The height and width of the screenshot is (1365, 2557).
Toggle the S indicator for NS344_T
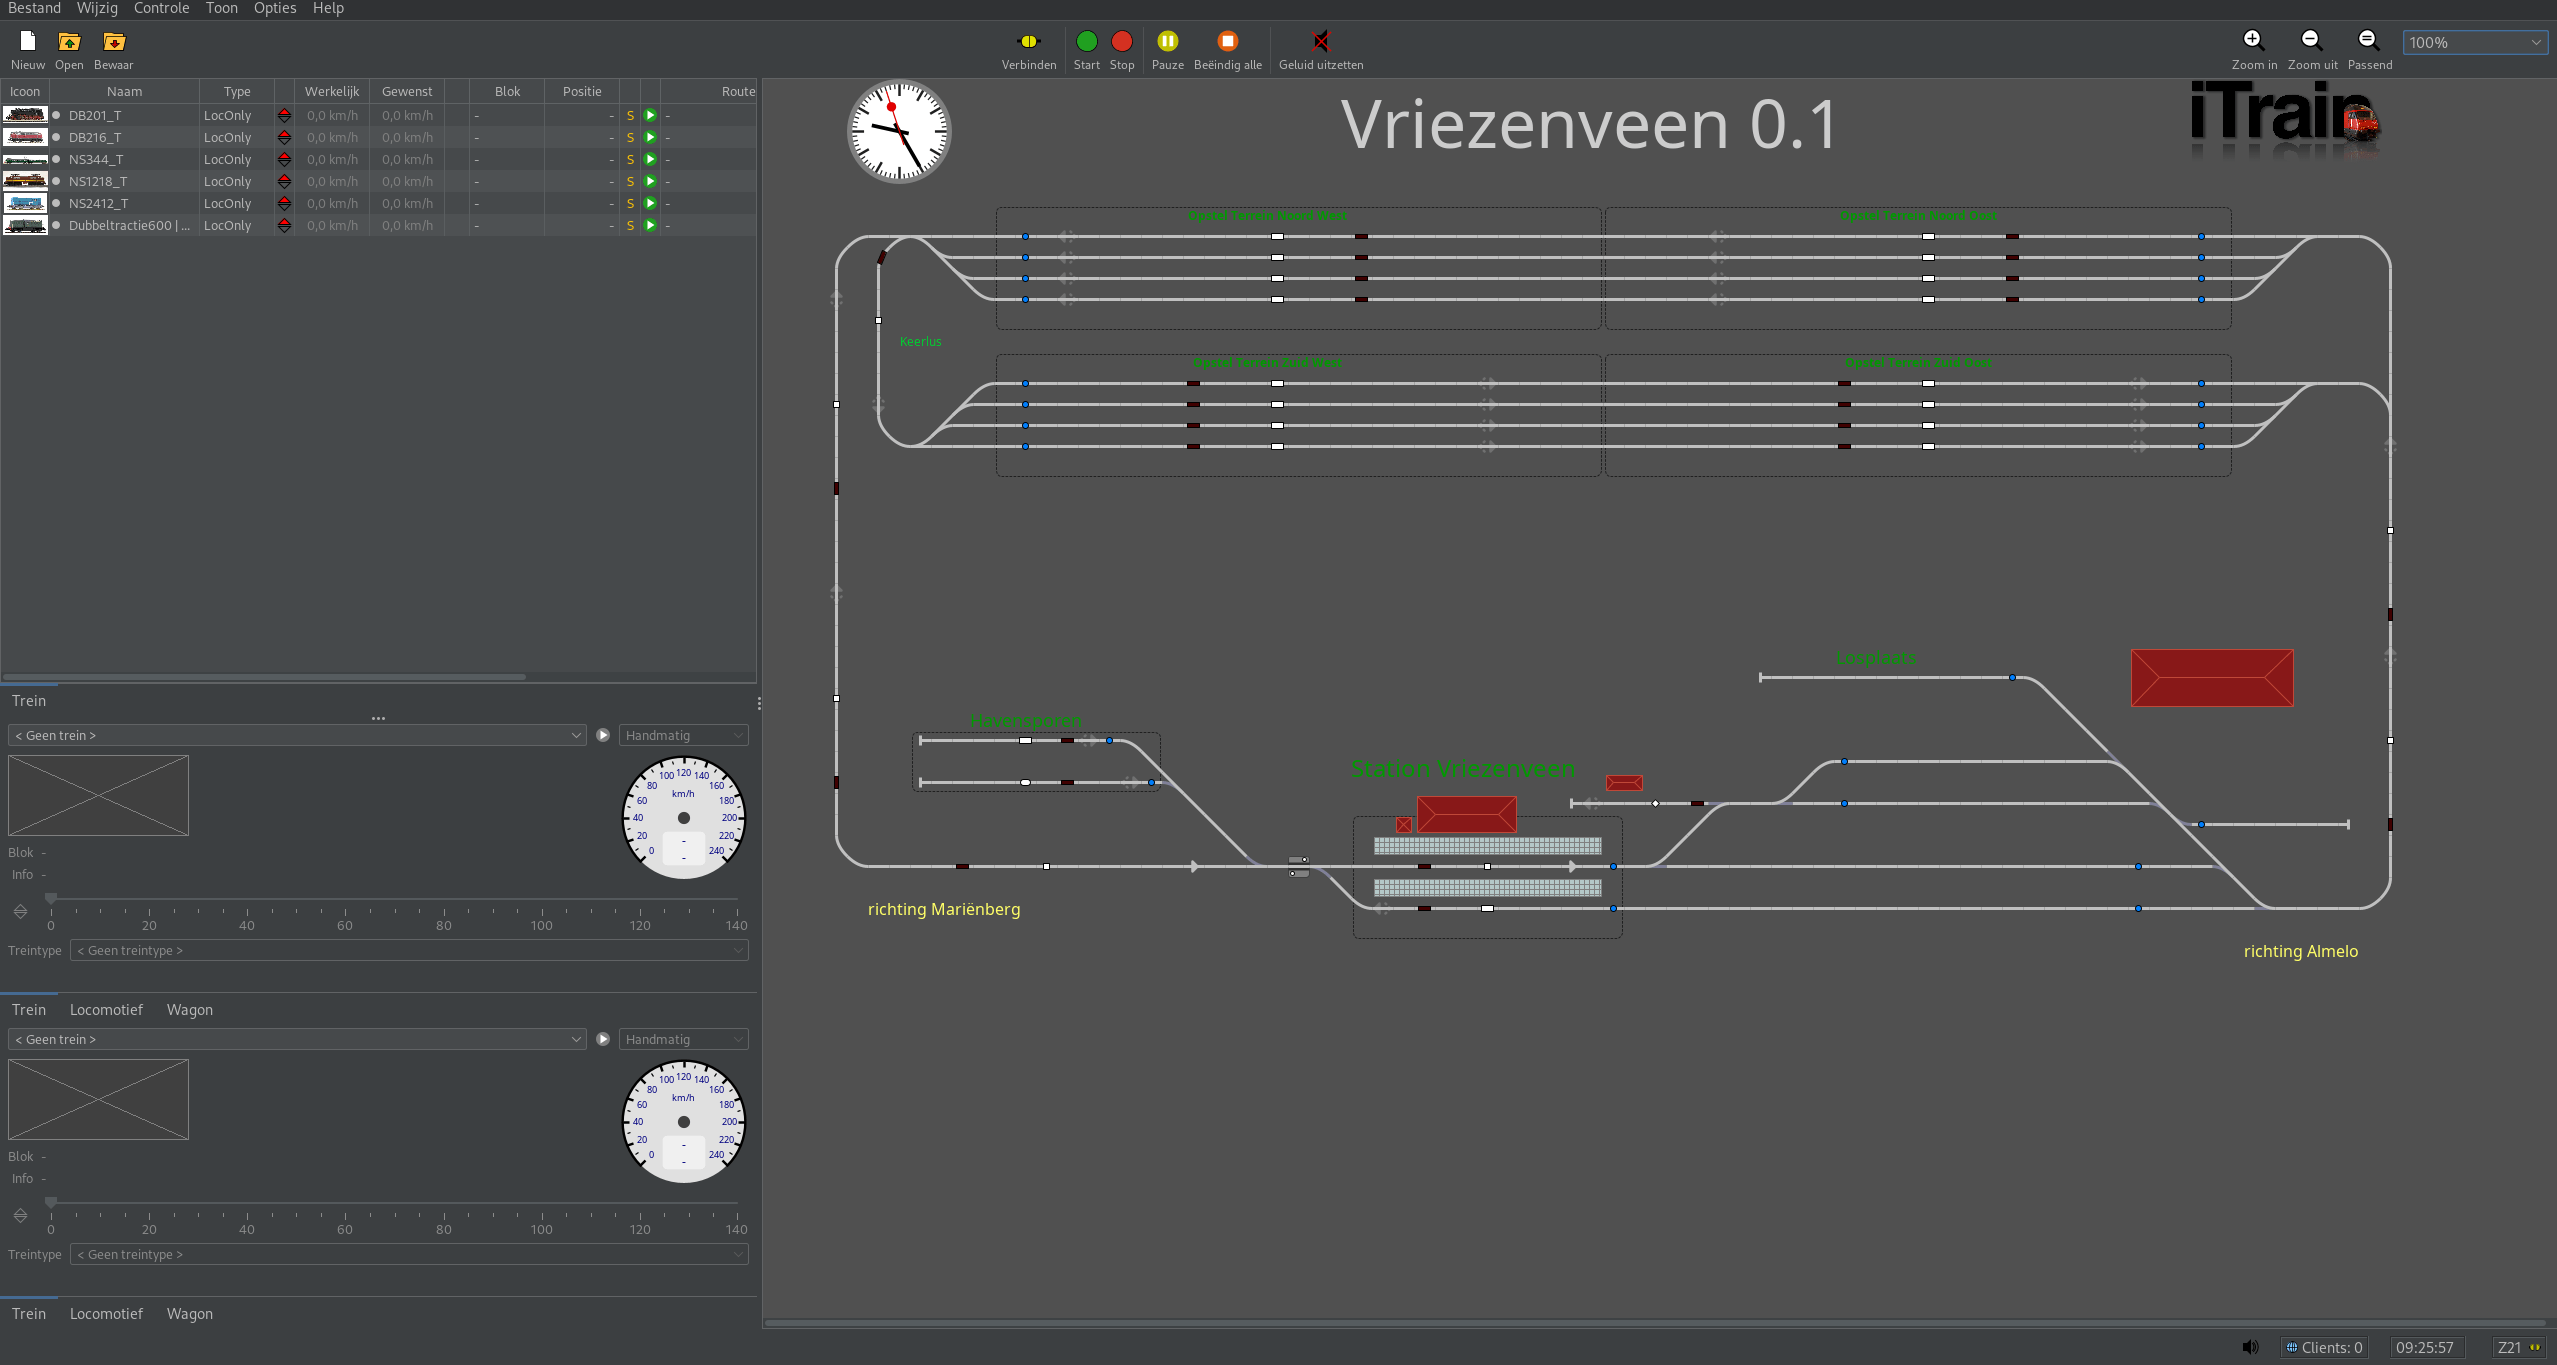click(x=630, y=160)
